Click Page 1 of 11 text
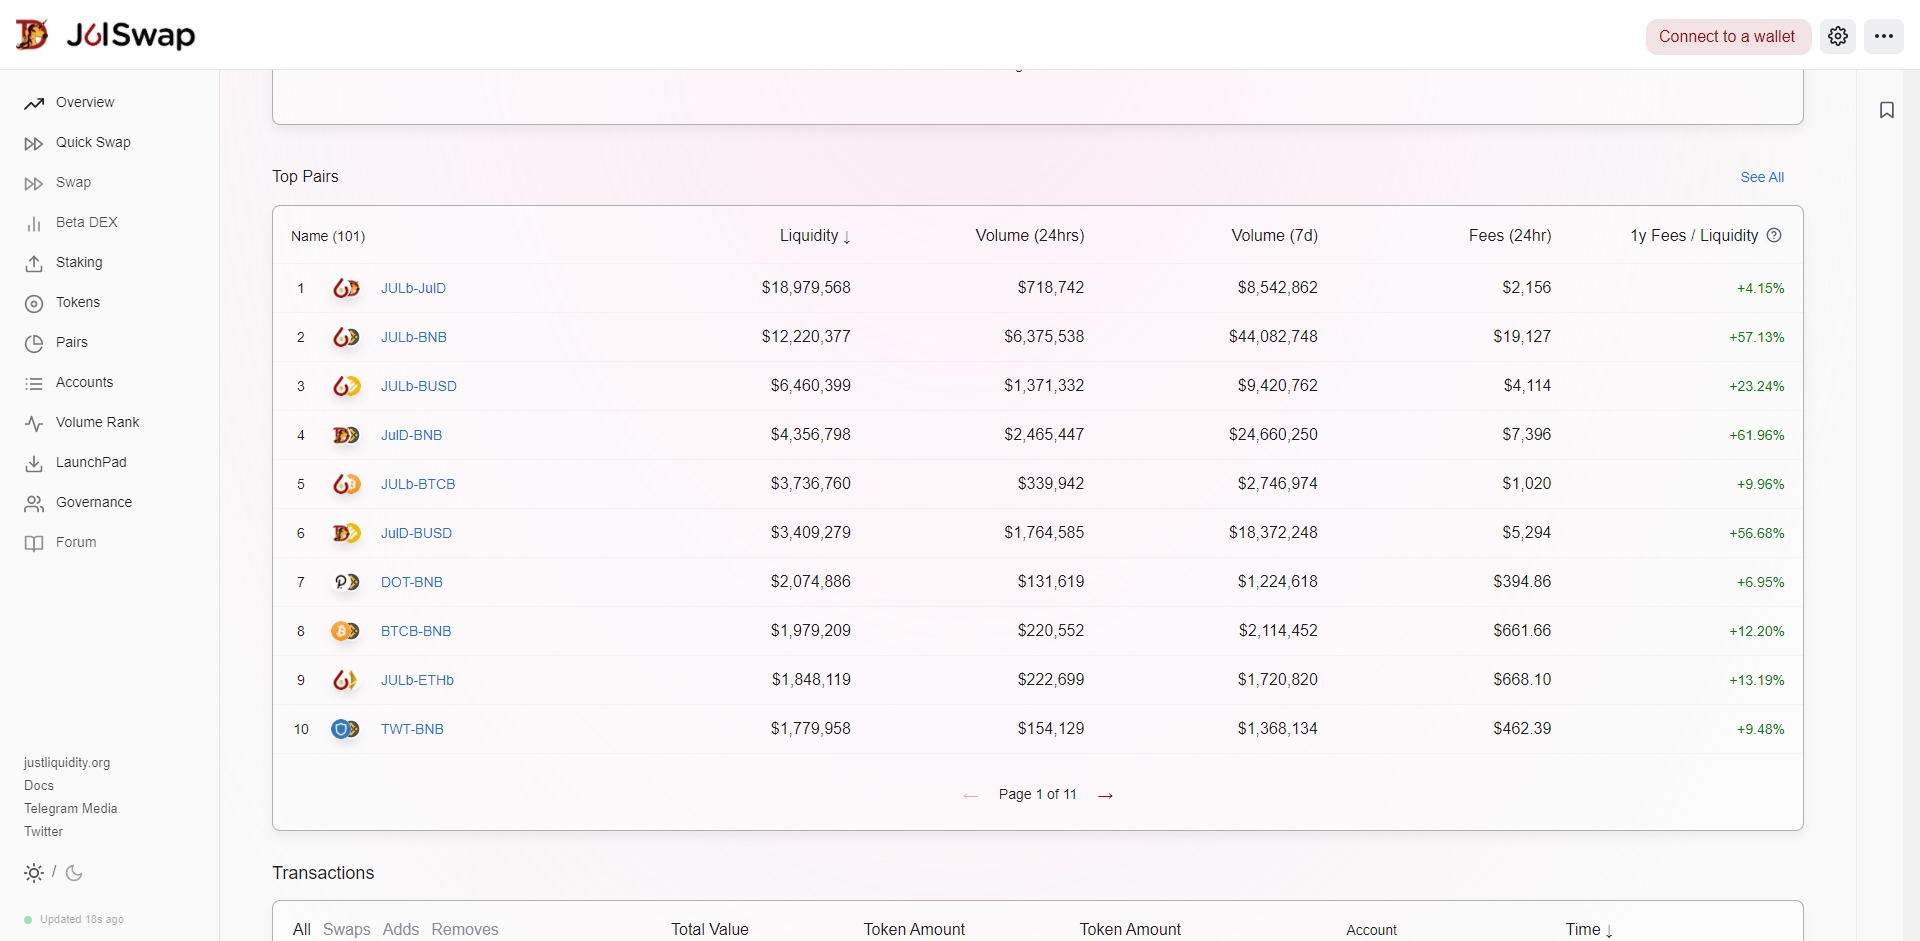1920x941 pixels. point(1038,794)
